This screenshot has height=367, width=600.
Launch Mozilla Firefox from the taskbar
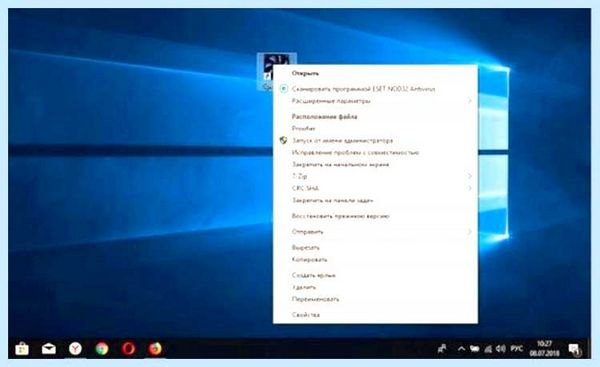pyautogui.click(x=155, y=349)
